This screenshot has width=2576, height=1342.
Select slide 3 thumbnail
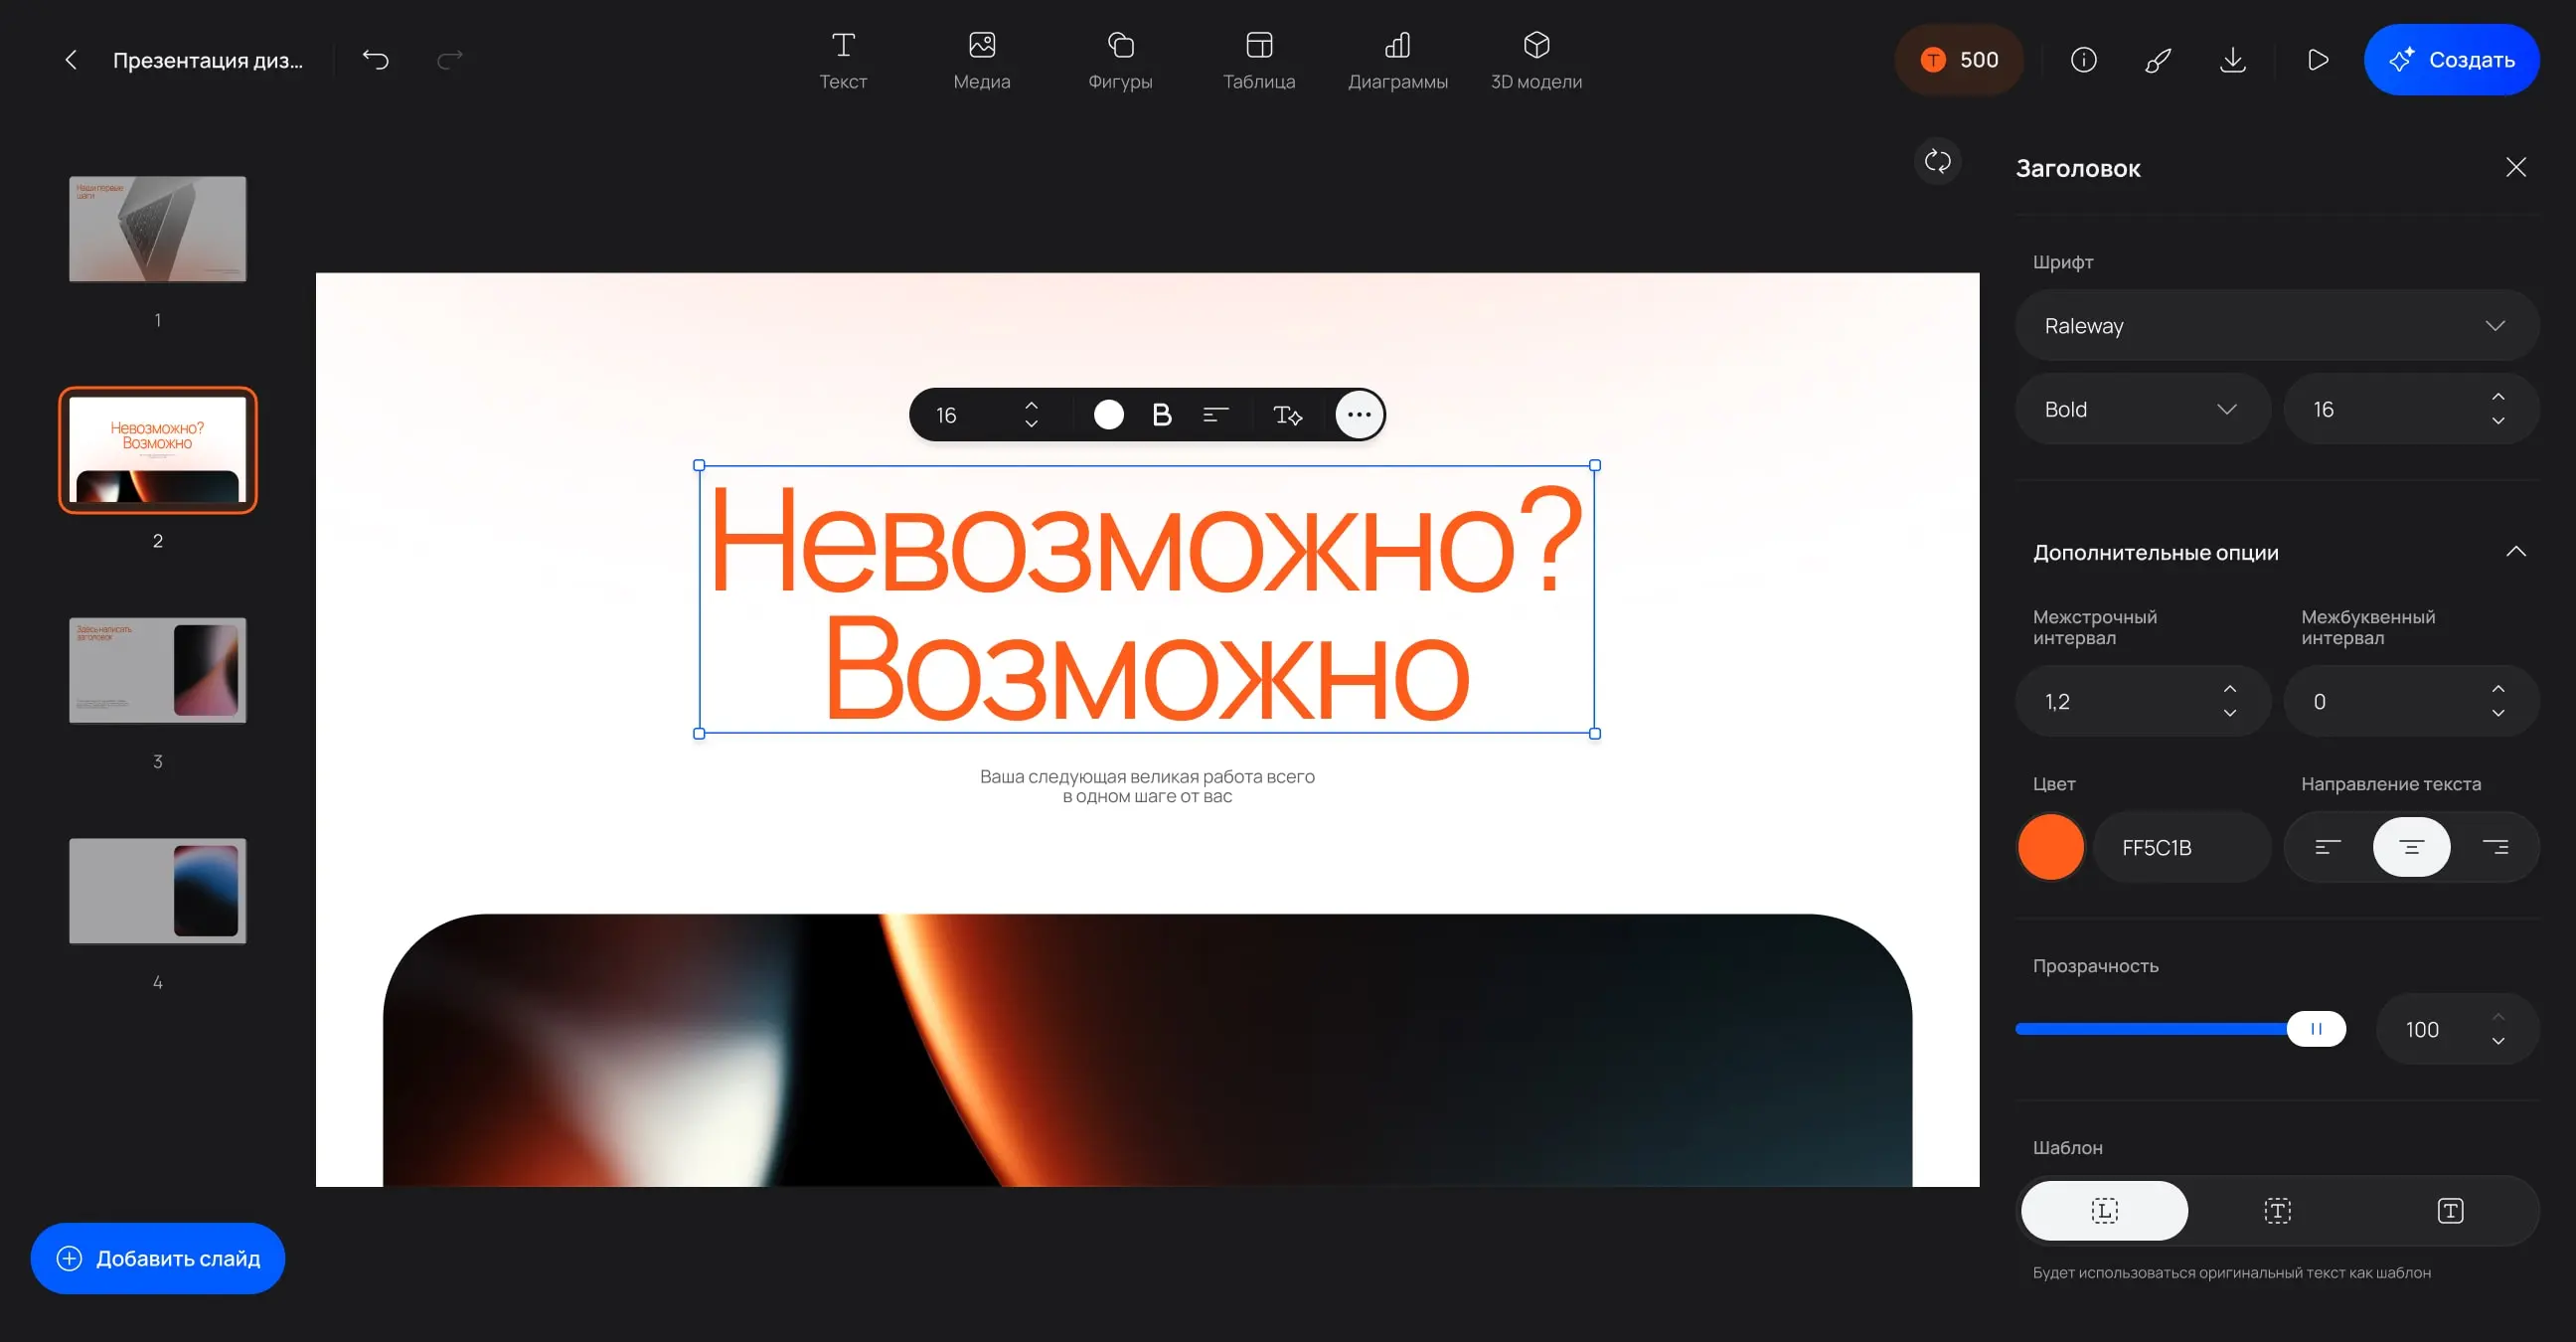tap(157, 671)
